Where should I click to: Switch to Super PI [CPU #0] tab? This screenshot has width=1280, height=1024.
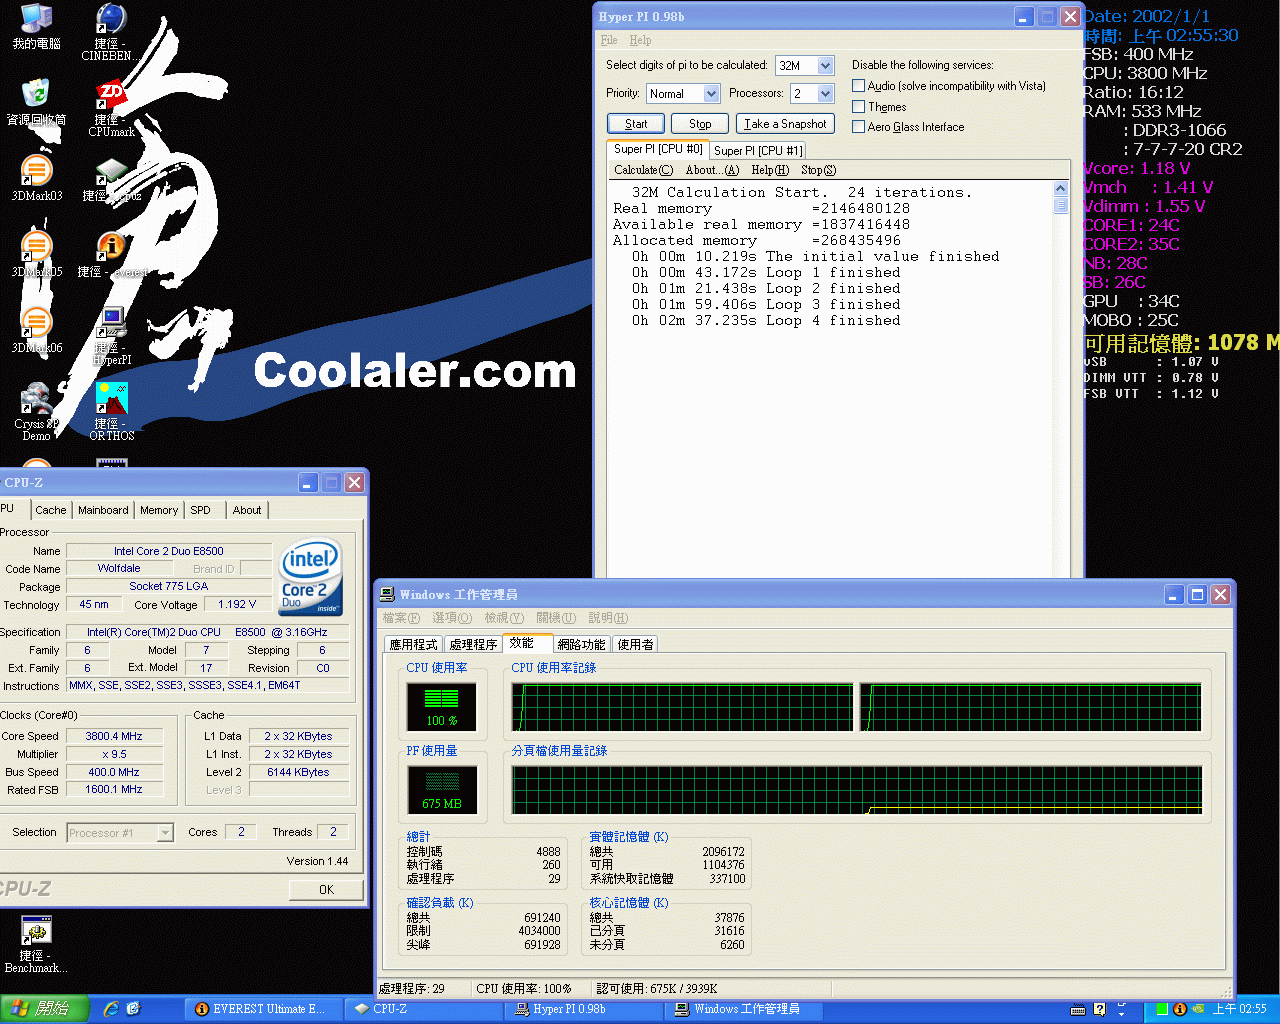point(658,149)
